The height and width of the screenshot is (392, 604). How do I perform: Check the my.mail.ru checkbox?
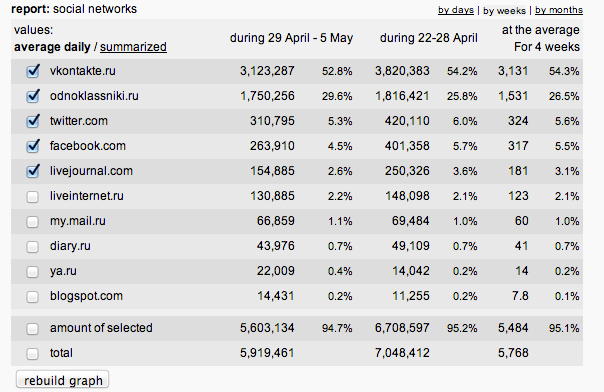[x=32, y=222]
